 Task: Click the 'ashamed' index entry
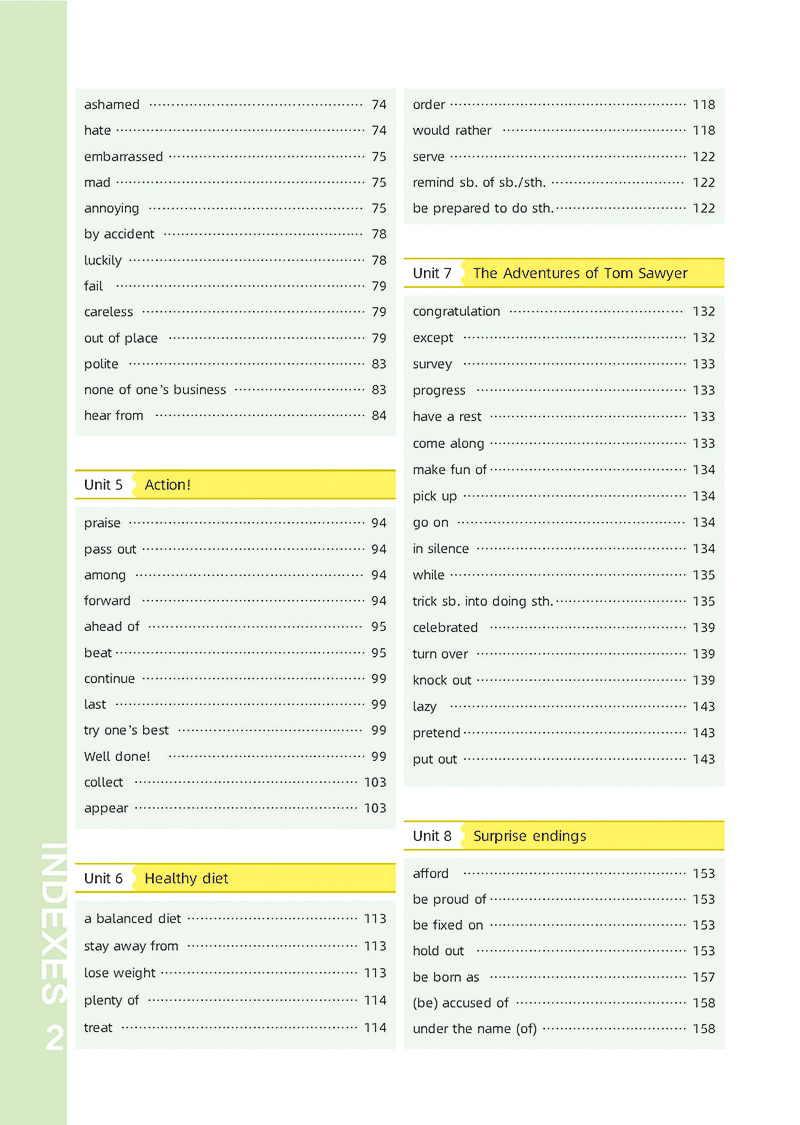[112, 105]
